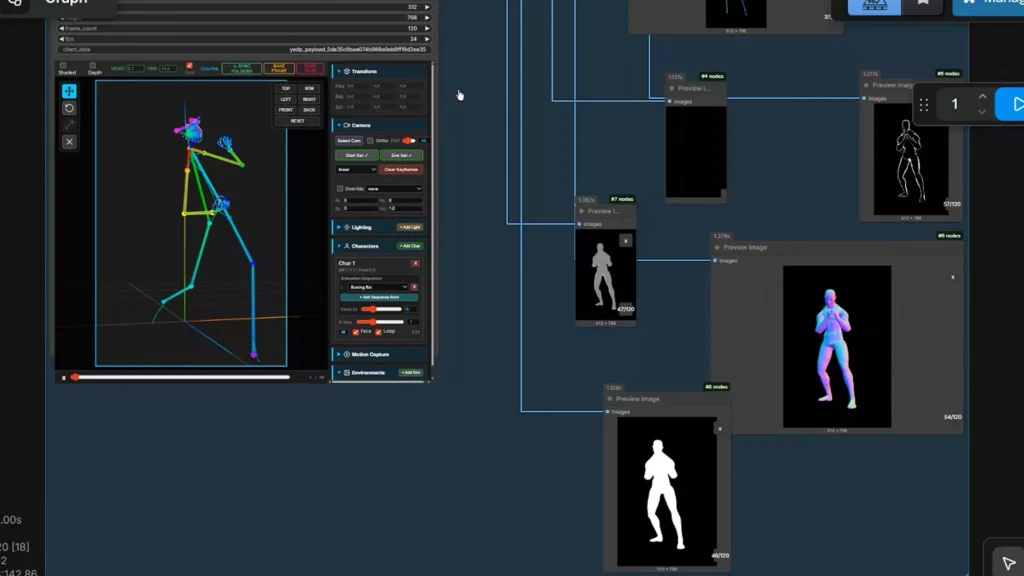The width and height of the screenshot is (1024, 576).
Task: Click the blue Run play button
Action: tap(1011, 104)
